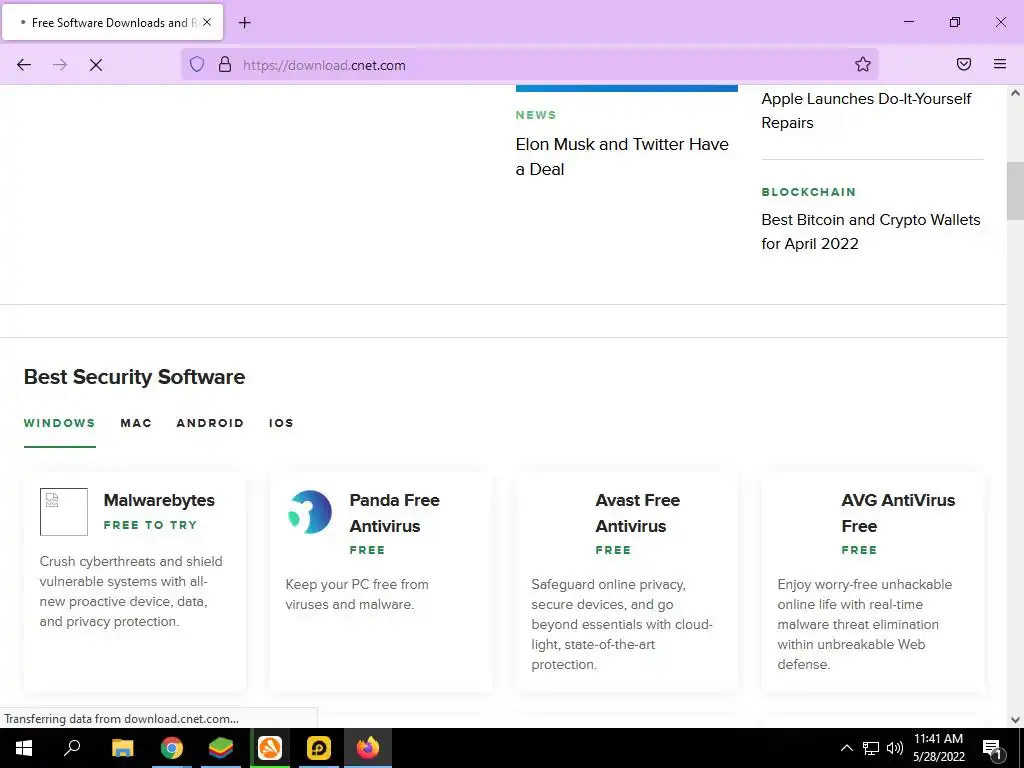Open the volume control tray icon
The width and height of the screenshot is (1024, 768).
(895, 748)
